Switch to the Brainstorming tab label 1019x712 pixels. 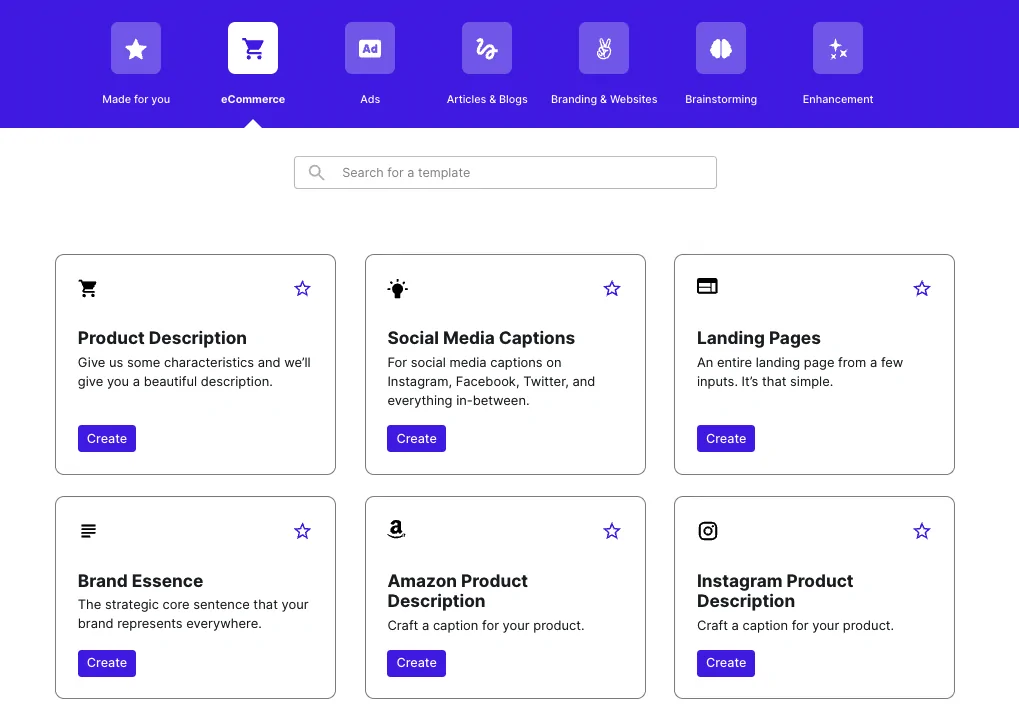(721, 100)
